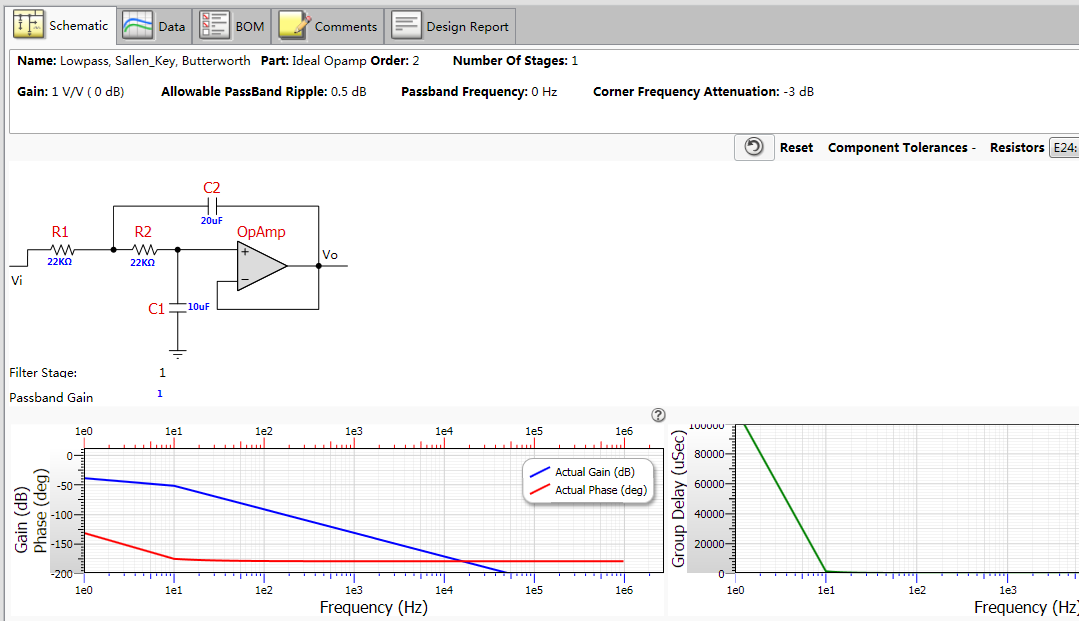Click the Group Delay (uSec) axis label

click(679, 498)
